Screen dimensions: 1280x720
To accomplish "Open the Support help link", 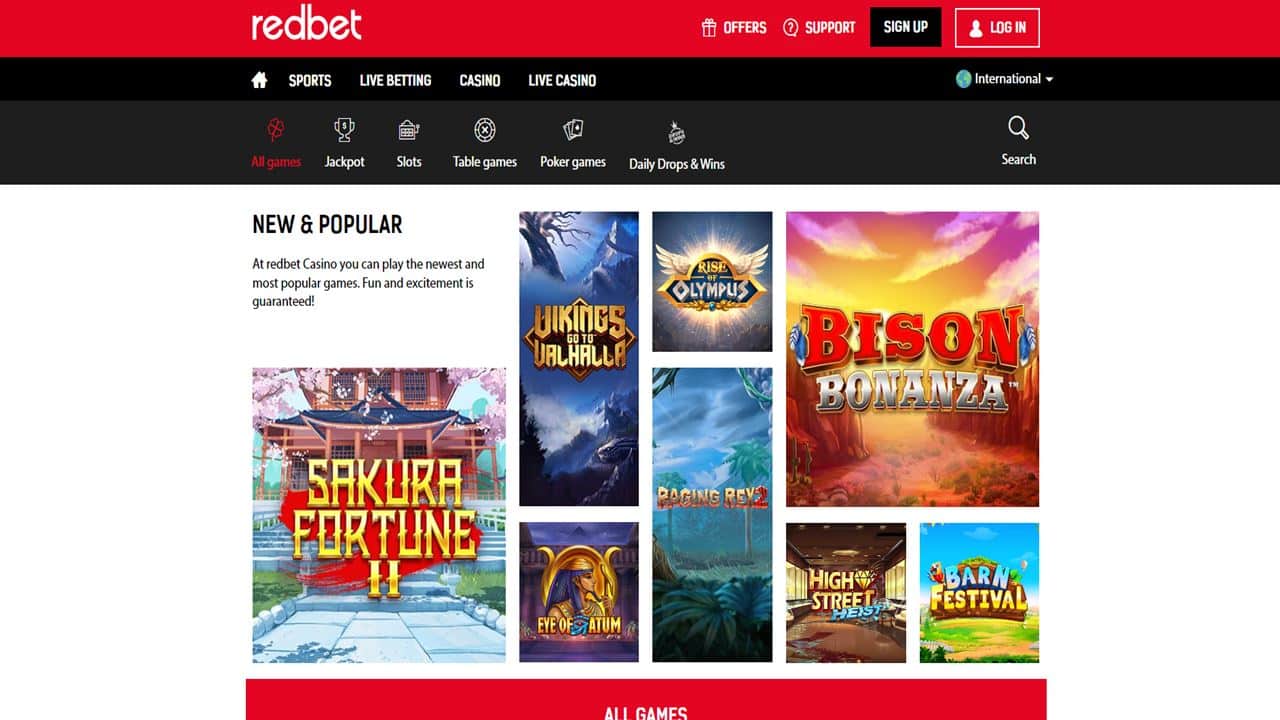I will 819,27.
